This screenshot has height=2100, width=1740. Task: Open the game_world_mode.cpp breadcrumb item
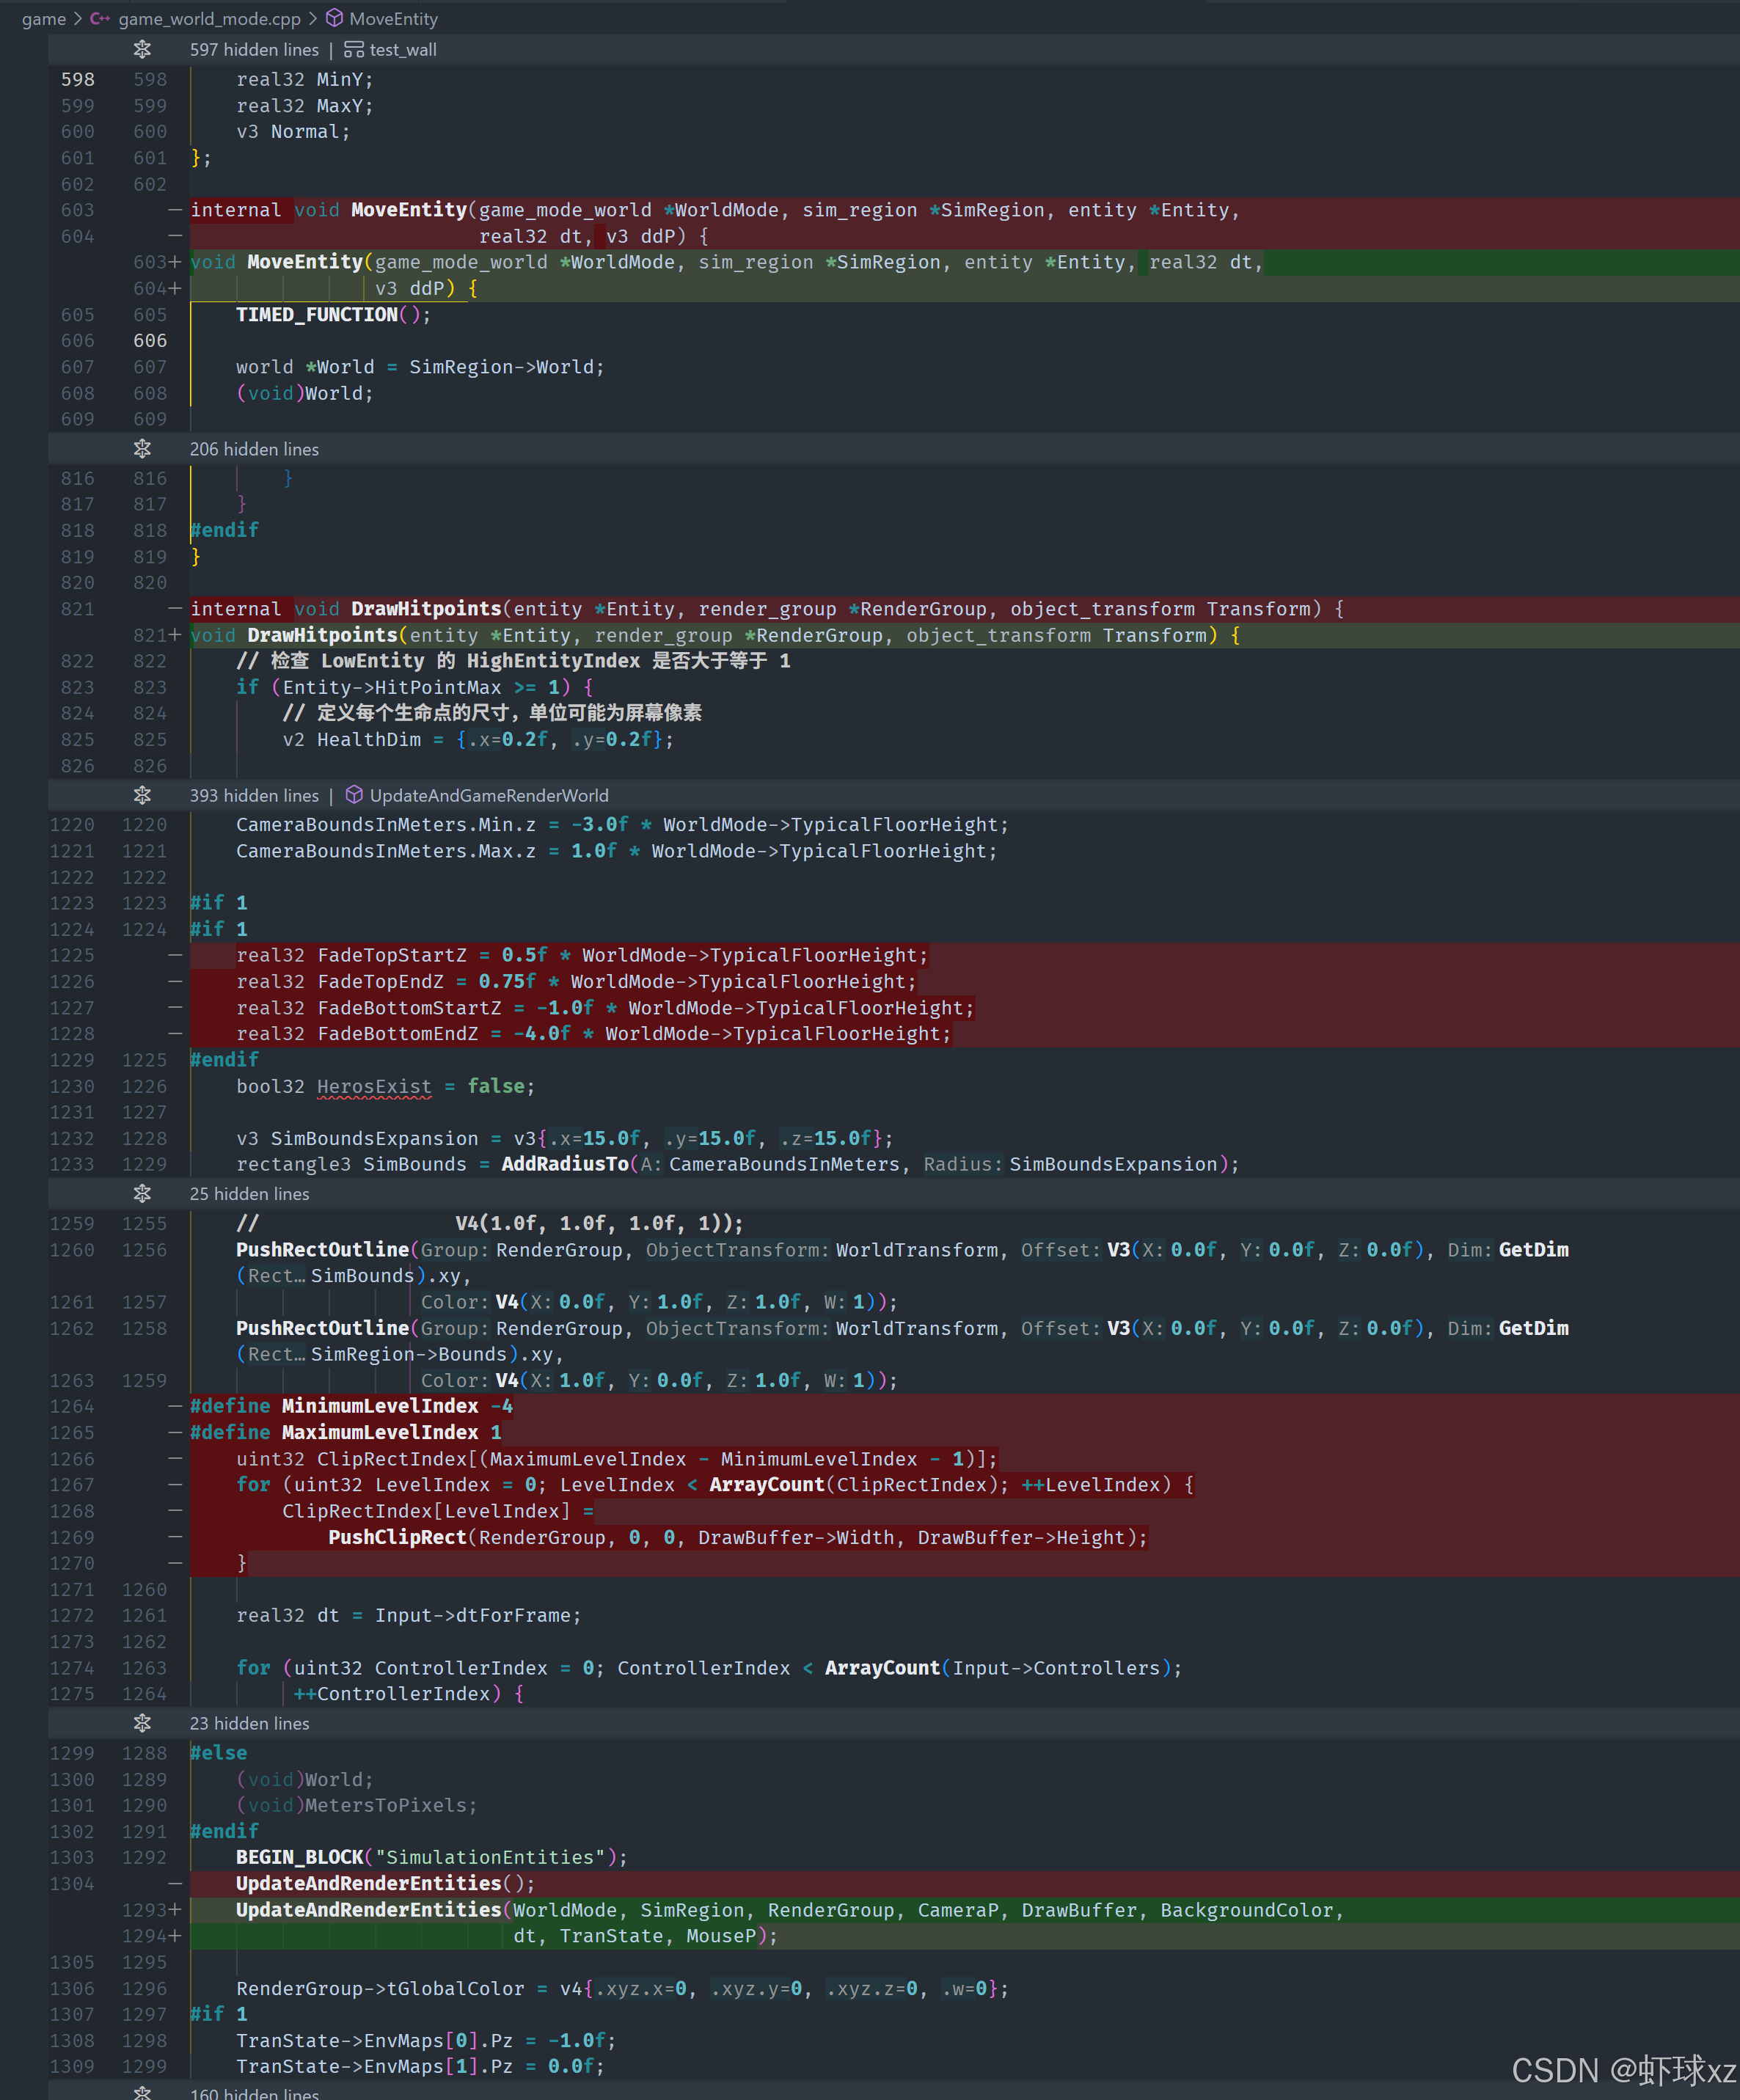(209, 19)
